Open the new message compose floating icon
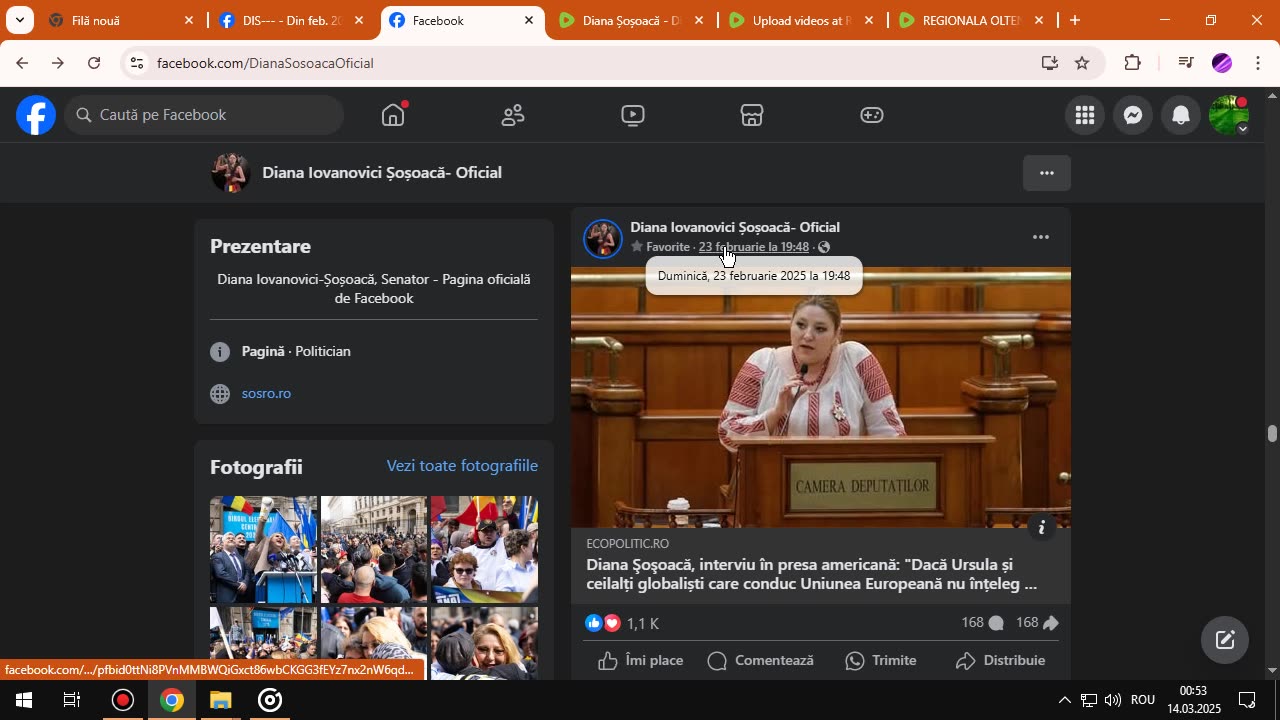 coord(1225,640)
